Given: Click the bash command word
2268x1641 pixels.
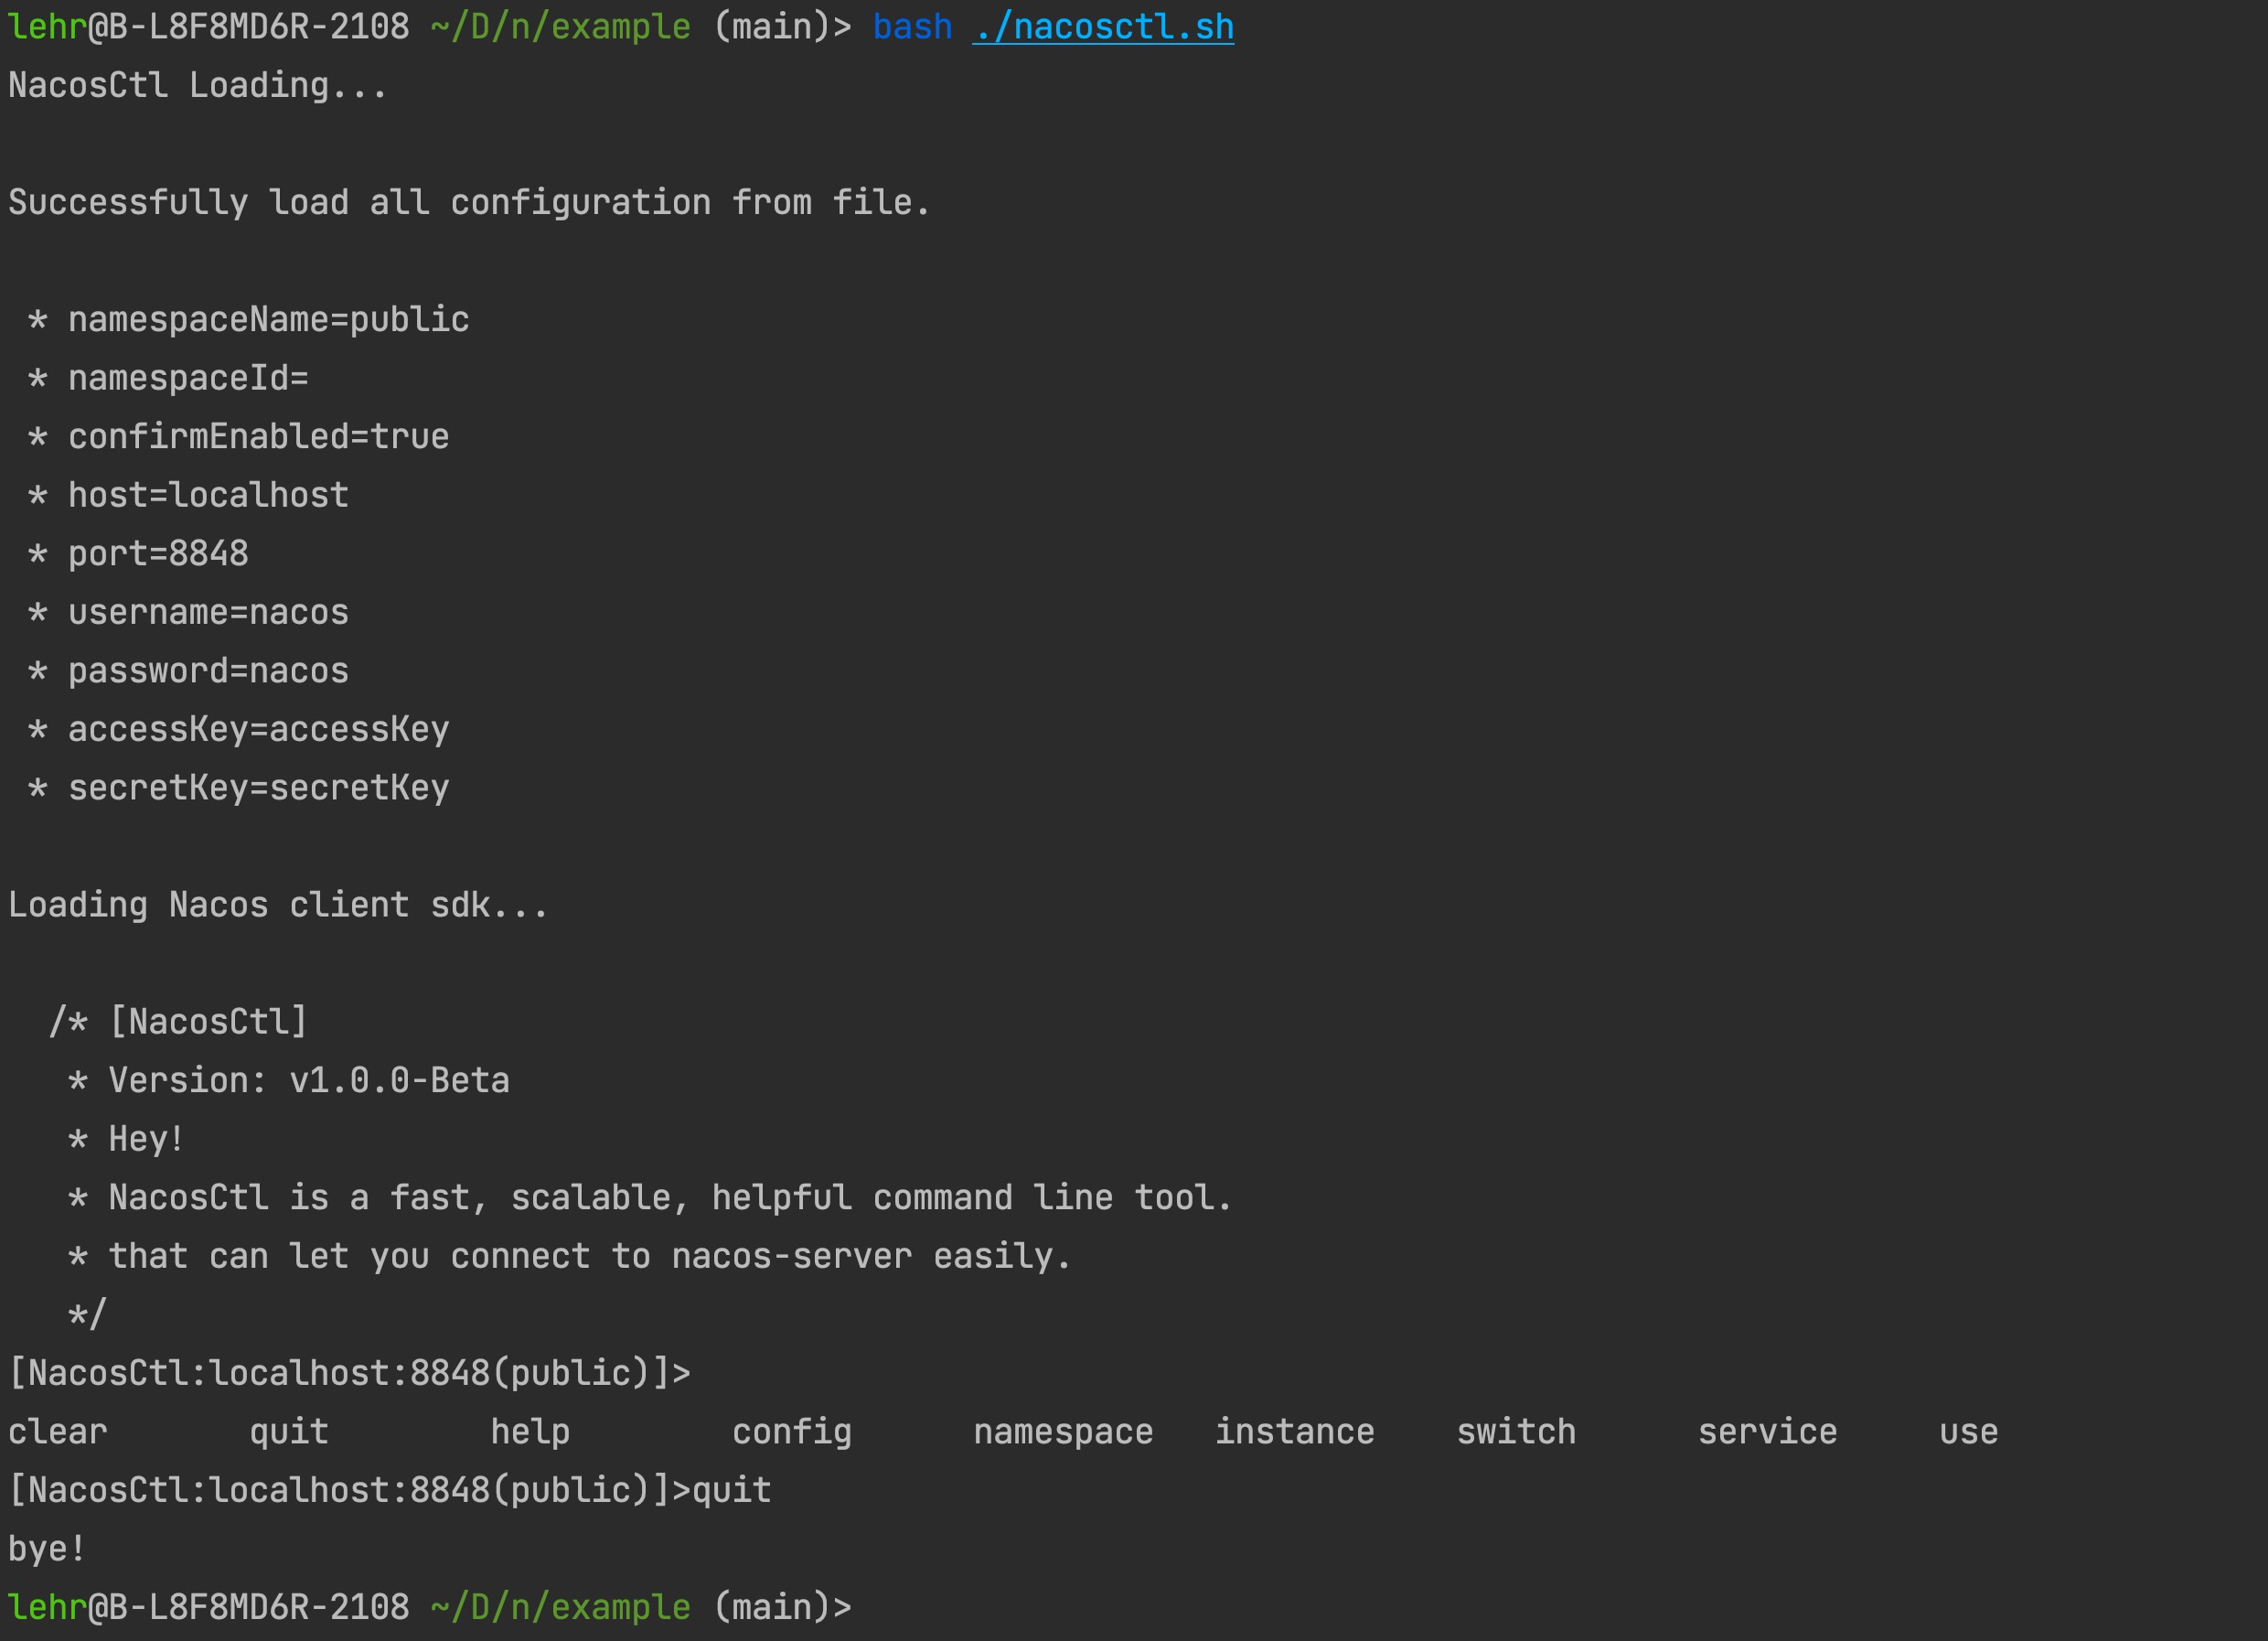Looking at the screenshot, I should coord(912,27).
